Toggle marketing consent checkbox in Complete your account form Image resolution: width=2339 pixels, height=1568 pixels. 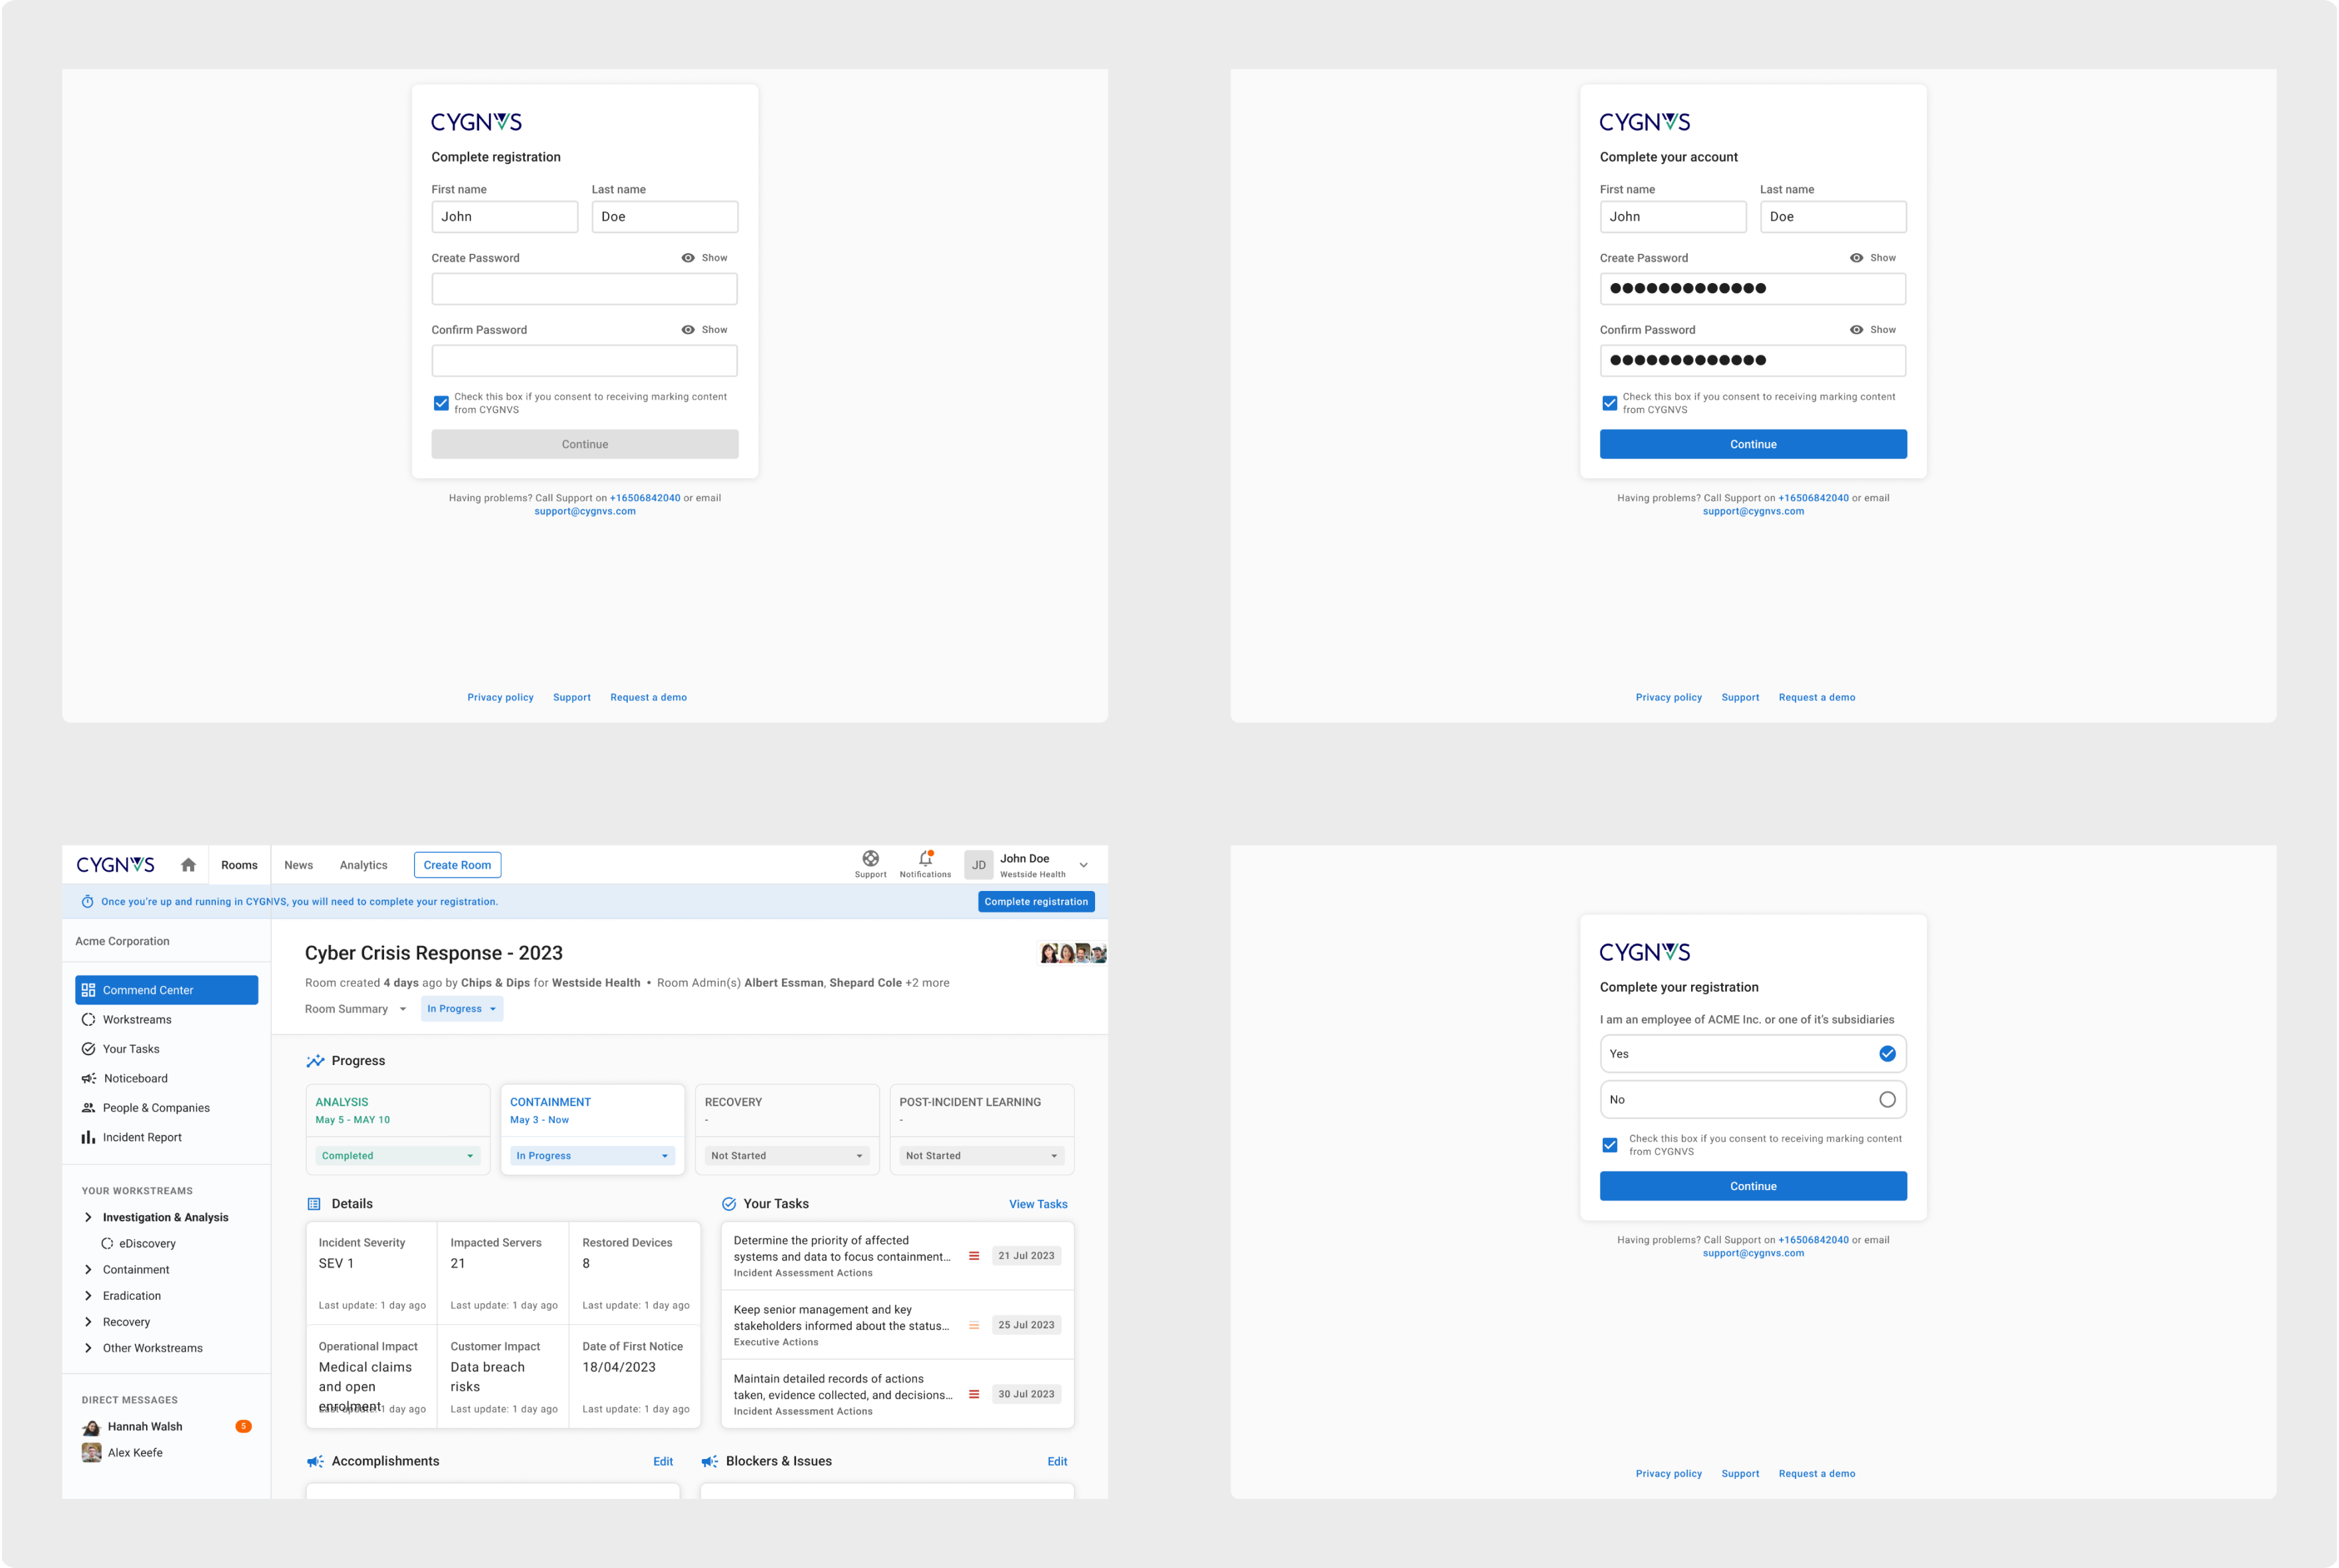(x=1609, y=403)
